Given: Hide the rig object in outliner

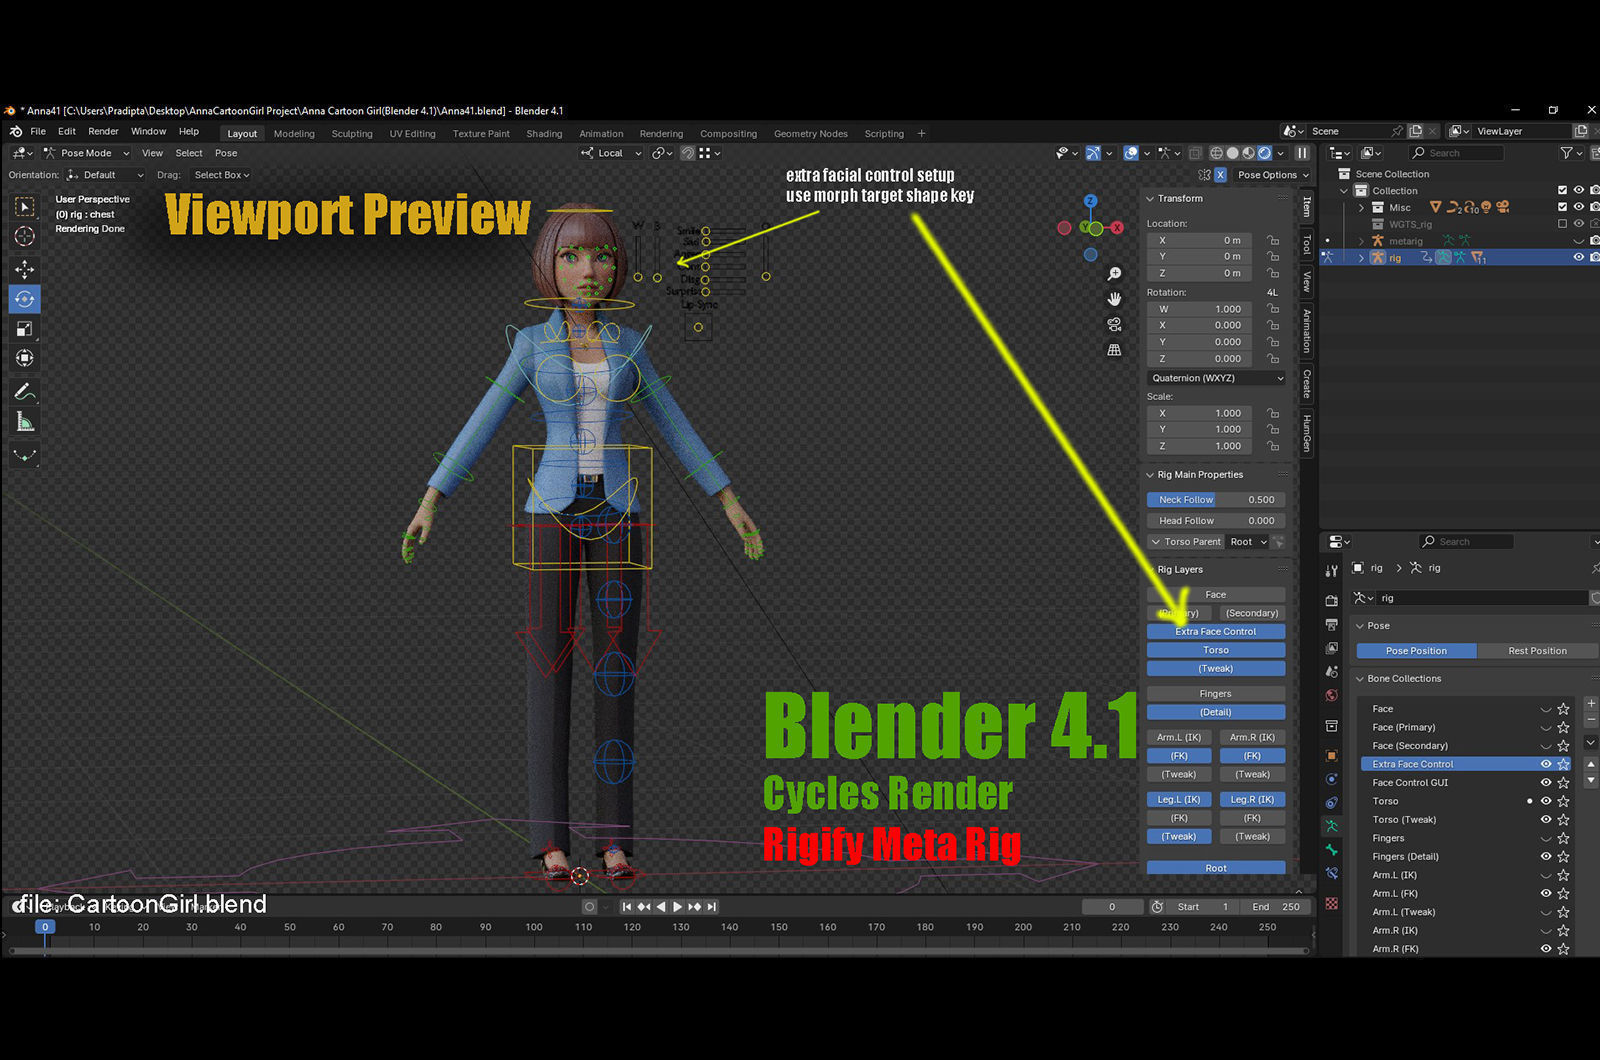Looking at the screenshot, I should click(x=1579, y=257).
